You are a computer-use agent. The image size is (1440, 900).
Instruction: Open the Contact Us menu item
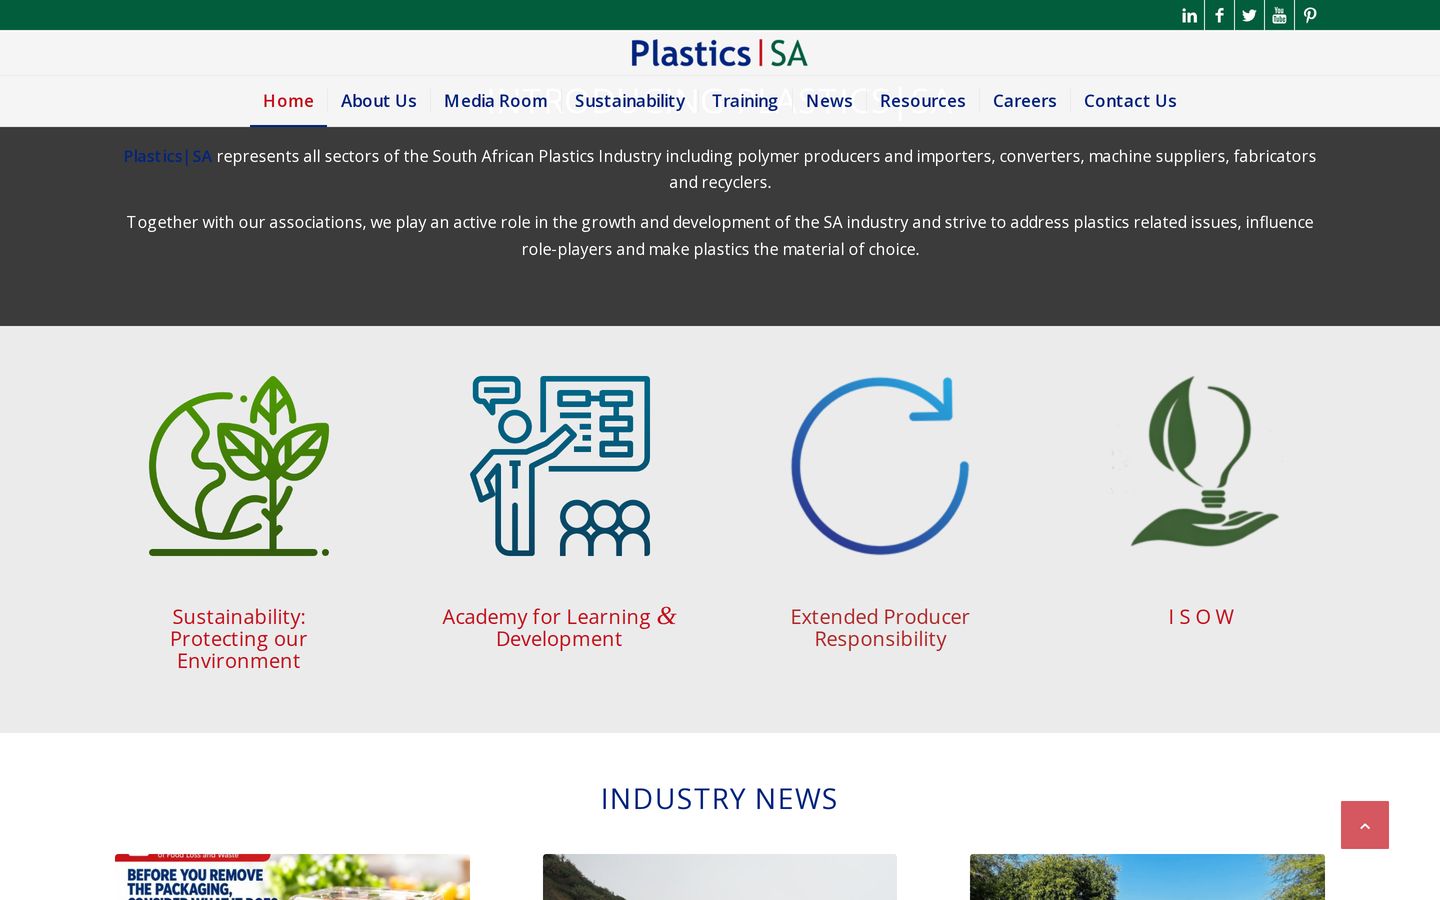point(1130,101)
